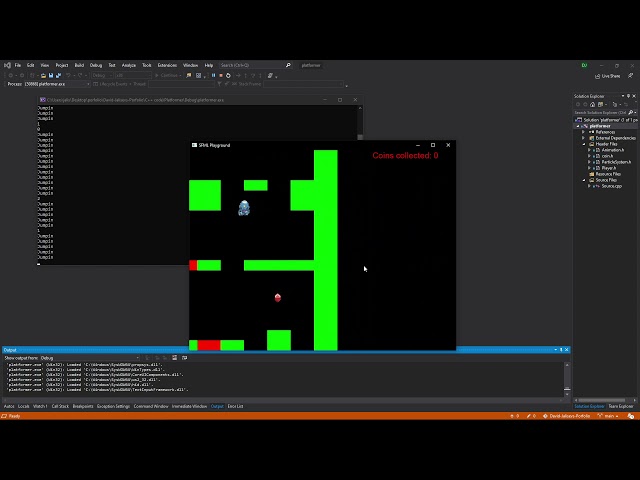Click David-Jalisco-Porfolio repository in status bar
This screenshot has height=480, width=640.
pos(567,416)
